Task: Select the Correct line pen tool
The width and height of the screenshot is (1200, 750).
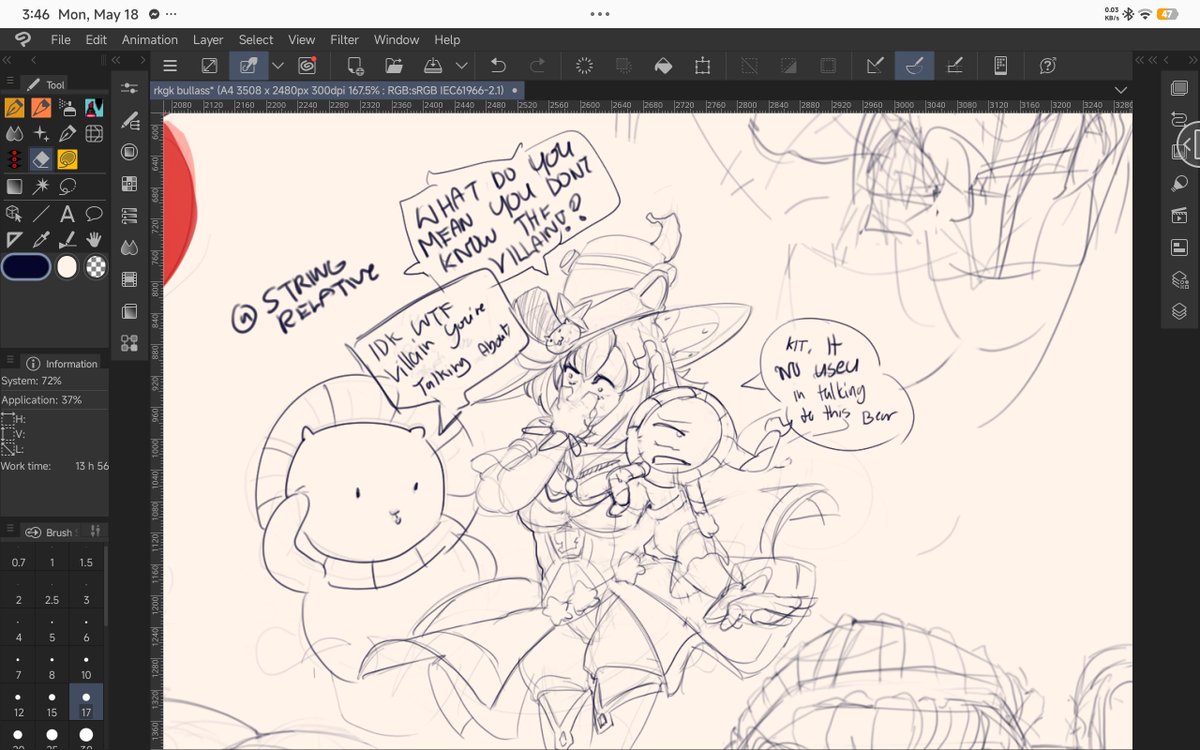Action: click(68, 239)
